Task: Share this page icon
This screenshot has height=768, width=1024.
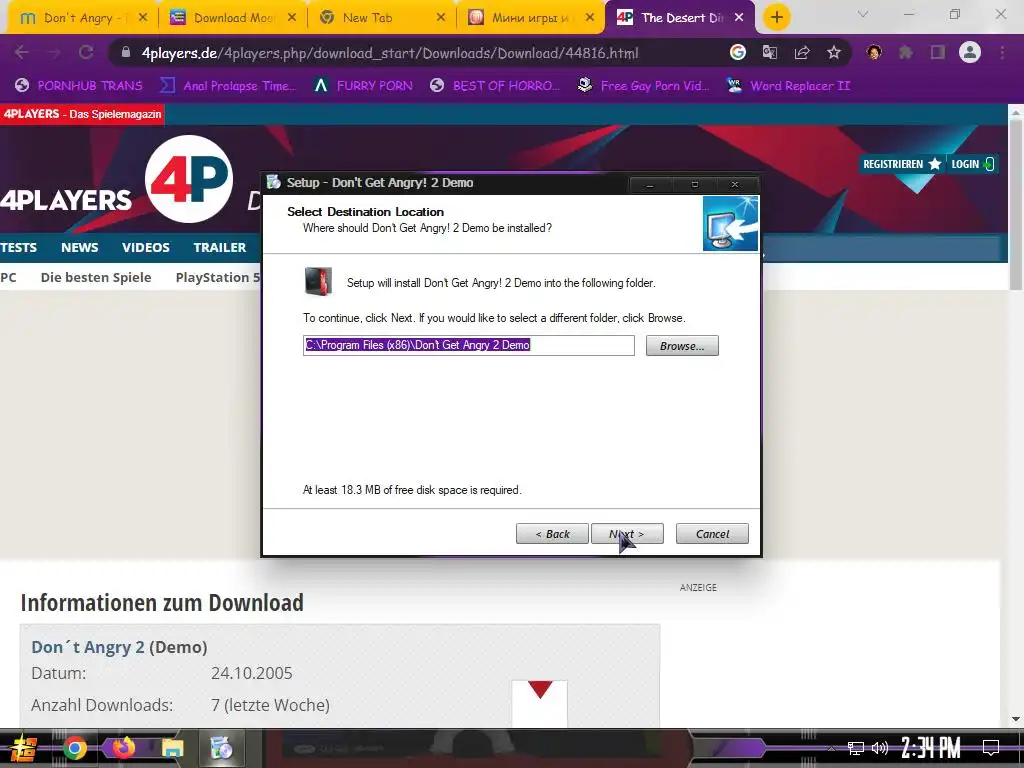Action: (802, 53)
